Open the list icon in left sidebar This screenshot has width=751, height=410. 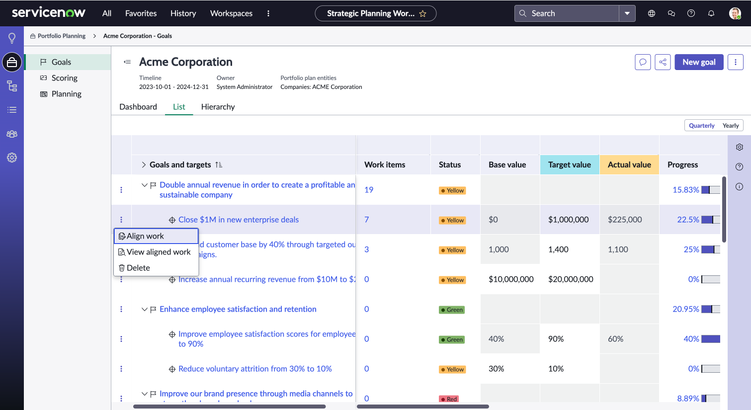(x=12, y=110)
